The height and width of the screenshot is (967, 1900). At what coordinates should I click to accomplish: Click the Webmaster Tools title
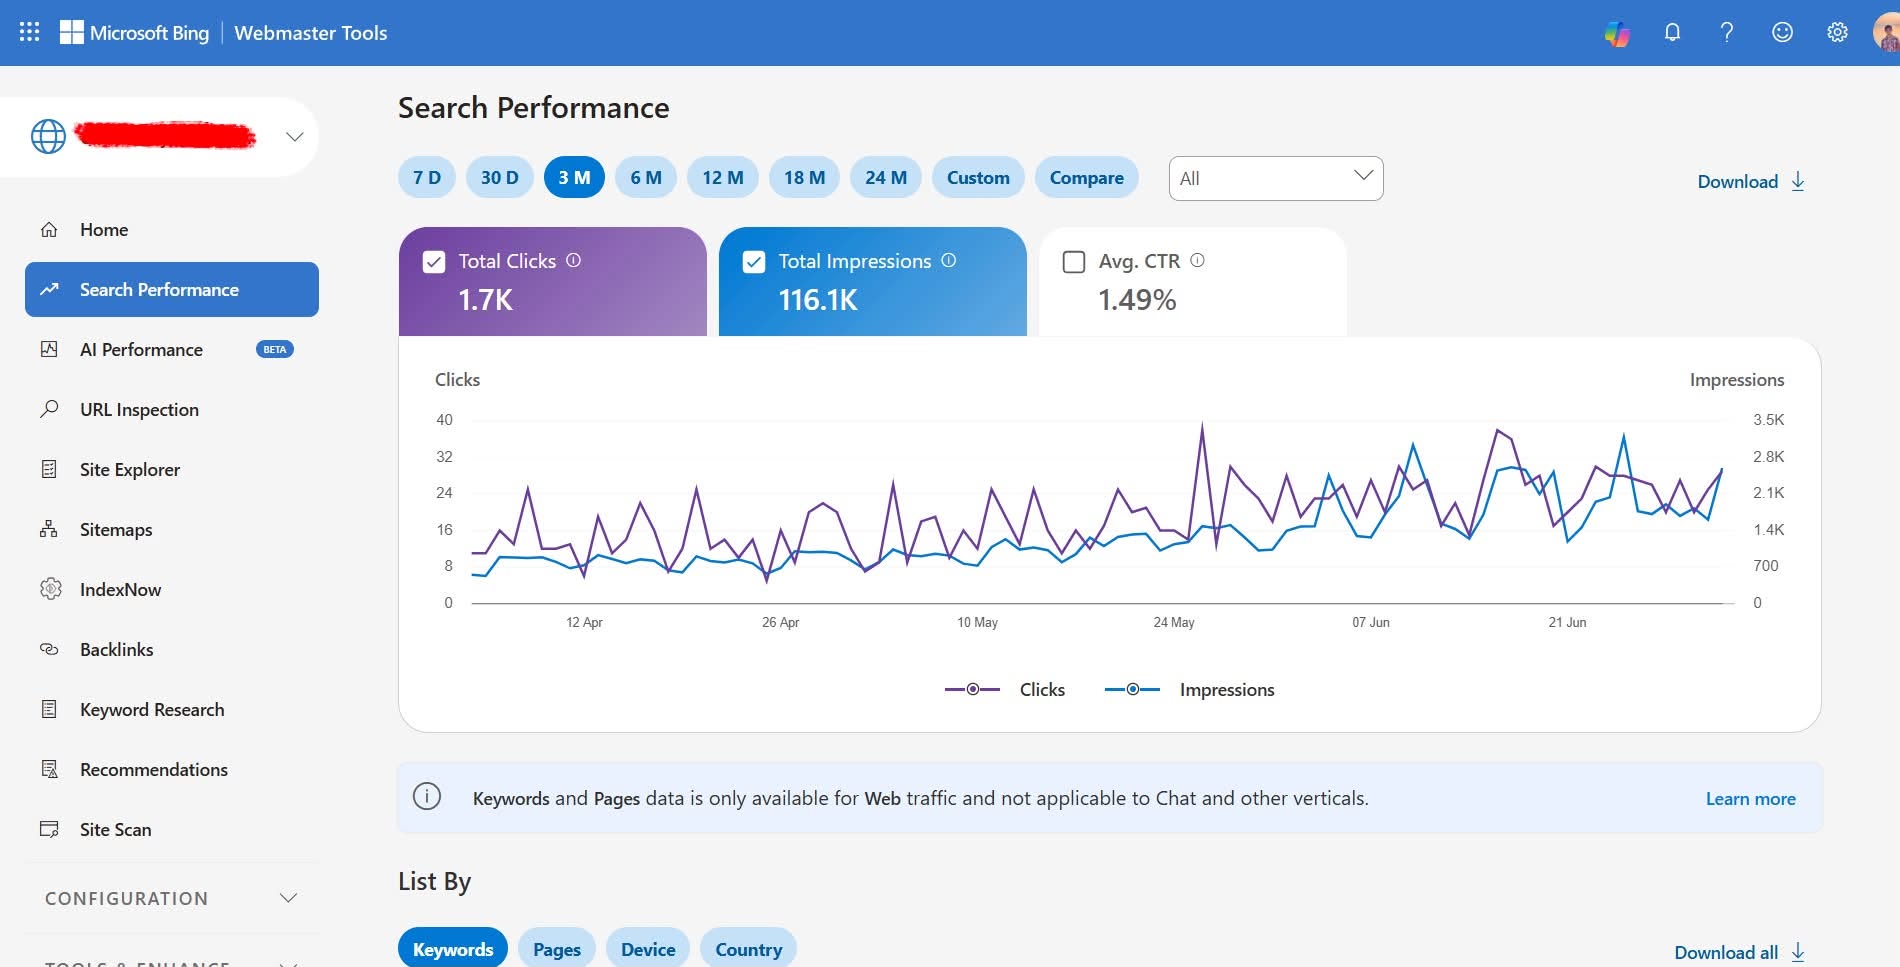(311, 33)
